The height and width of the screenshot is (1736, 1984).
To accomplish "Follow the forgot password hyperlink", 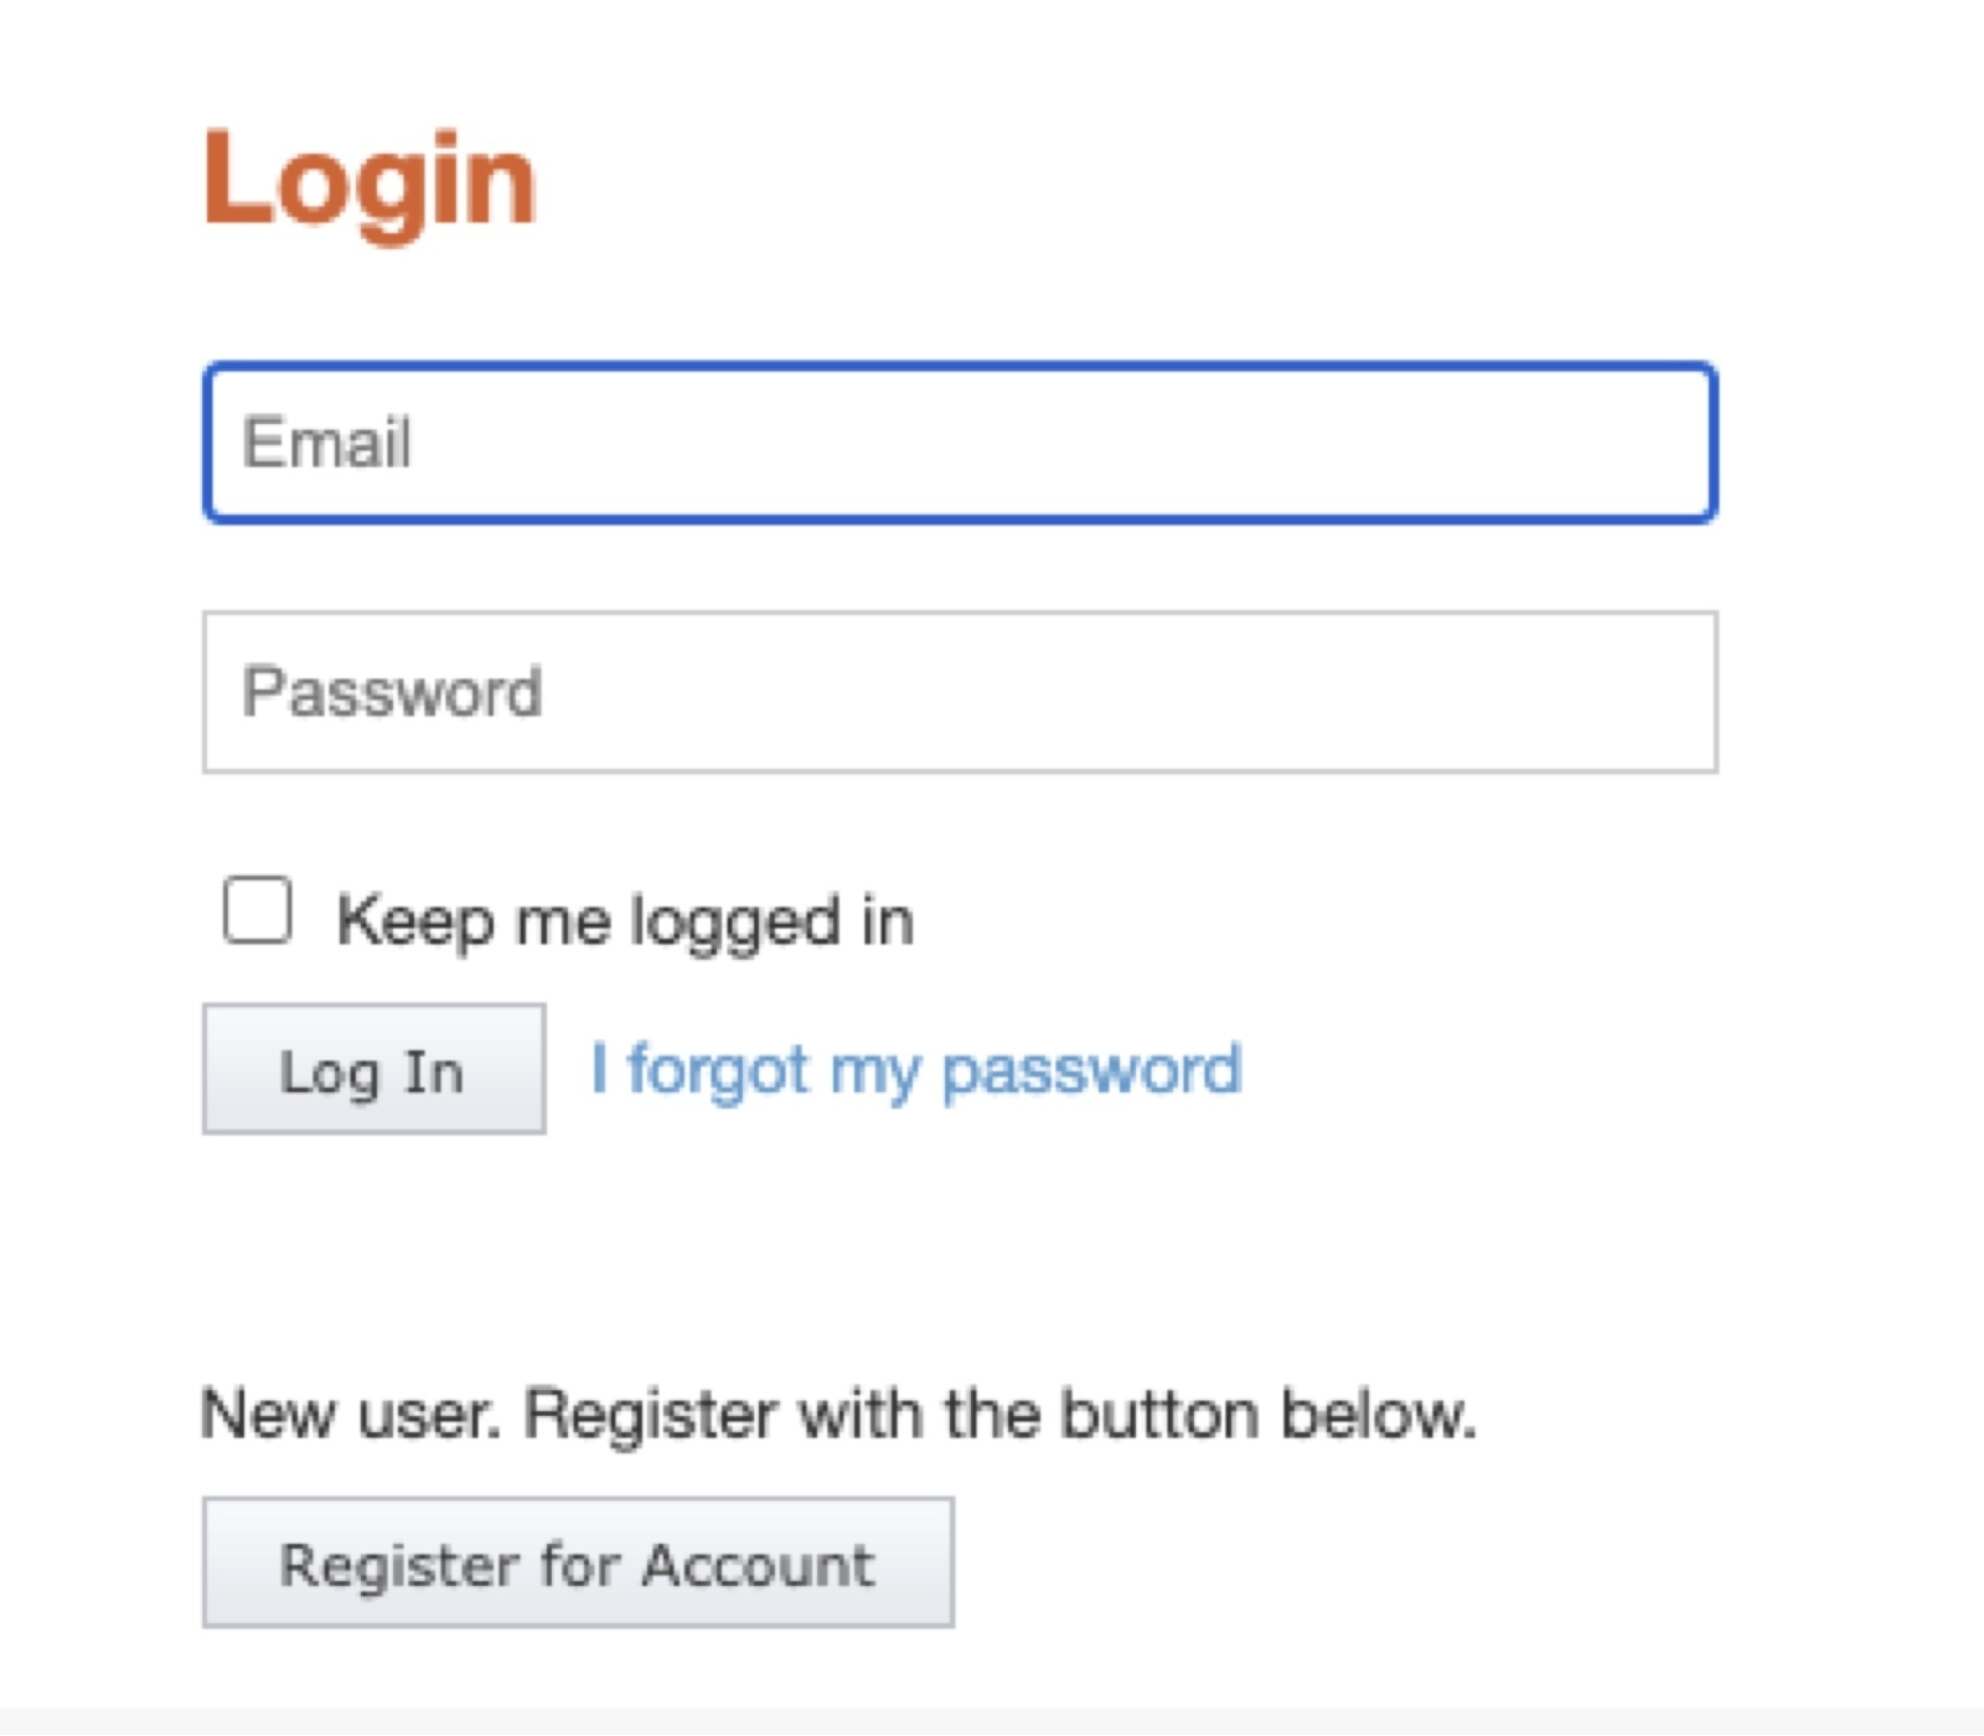I will click(x=915, y=1070).
